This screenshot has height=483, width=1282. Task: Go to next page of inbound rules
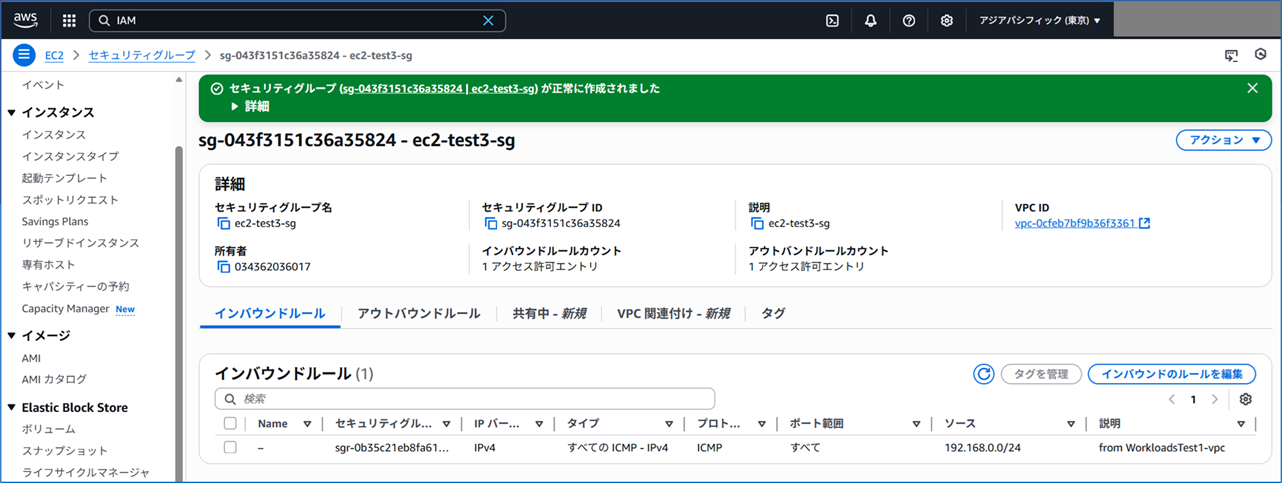click(1214, 399)
